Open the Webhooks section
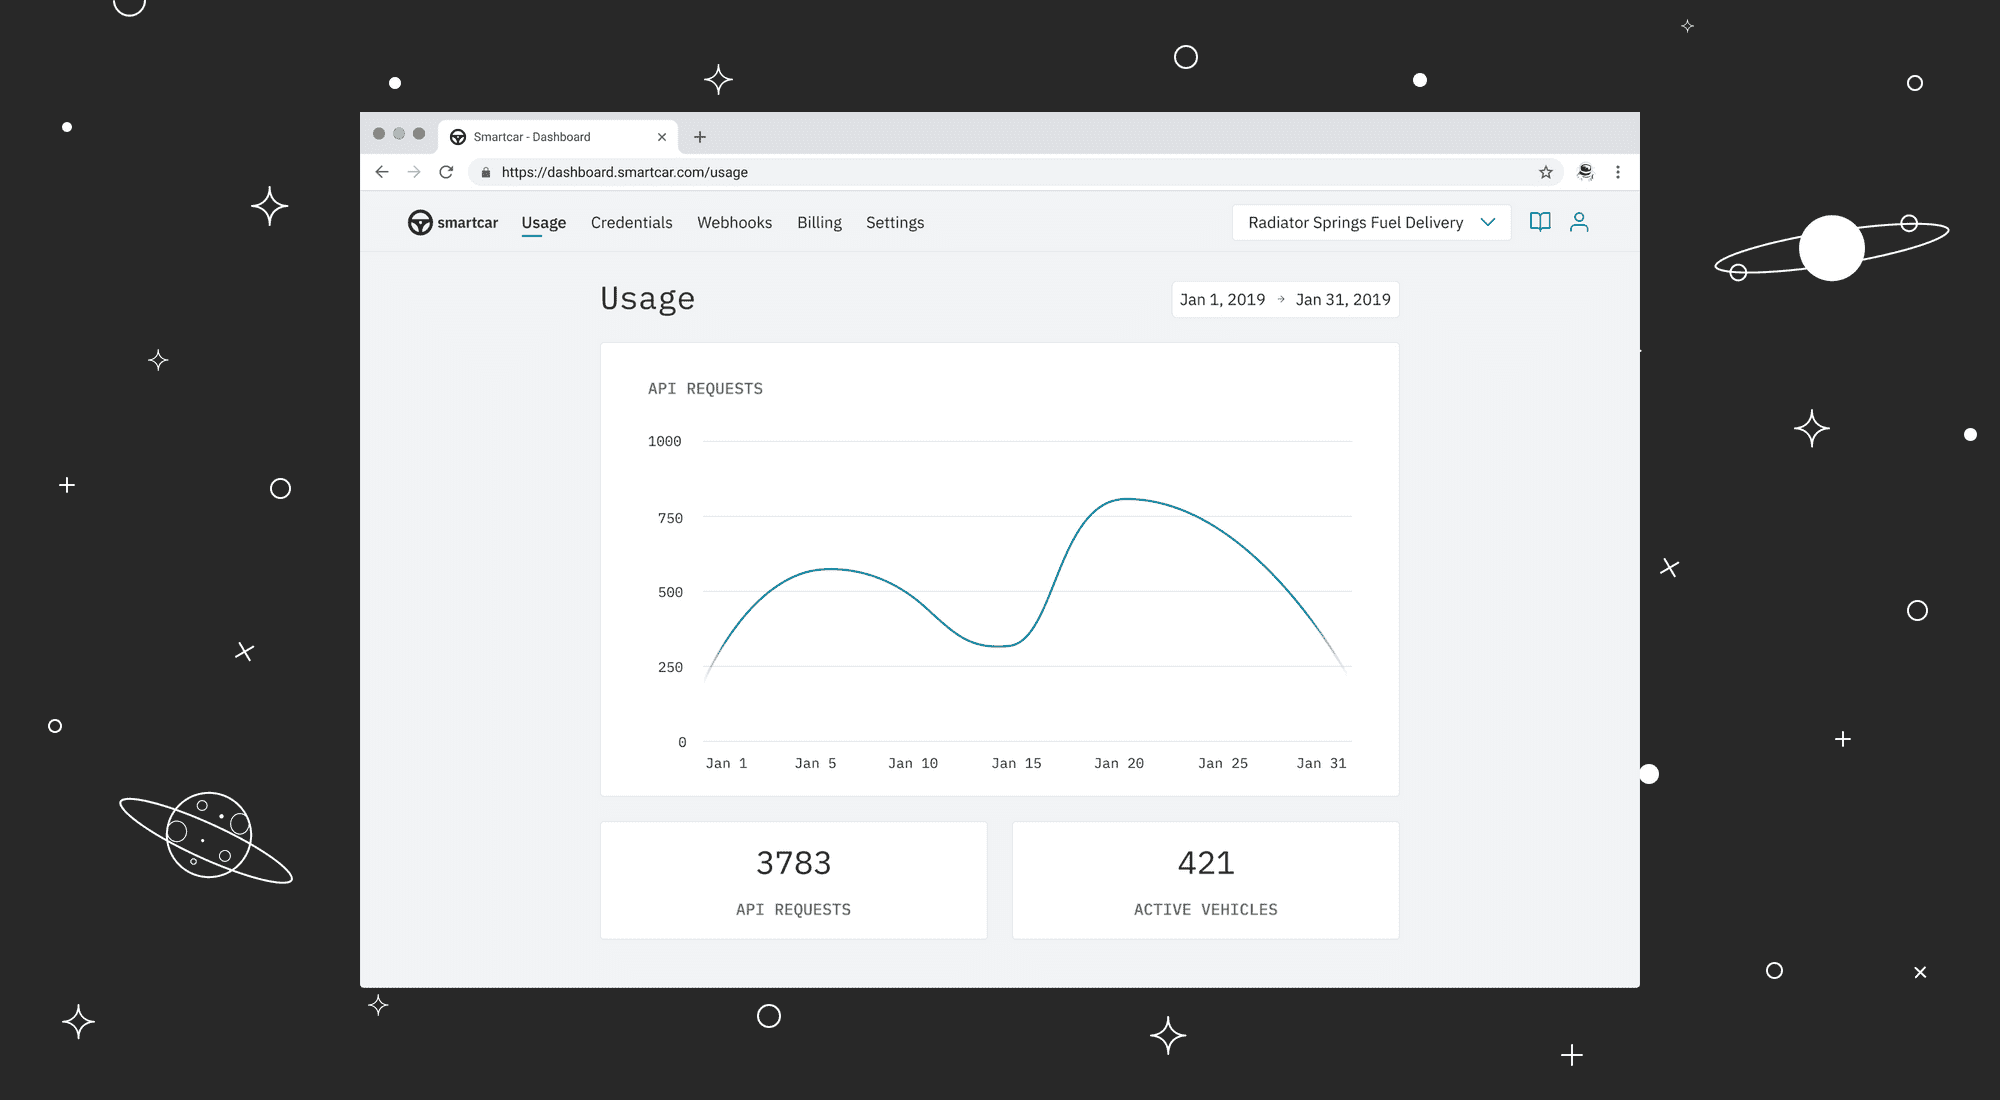This screenshot has height=1100, width=2000. tap(734, 222)
